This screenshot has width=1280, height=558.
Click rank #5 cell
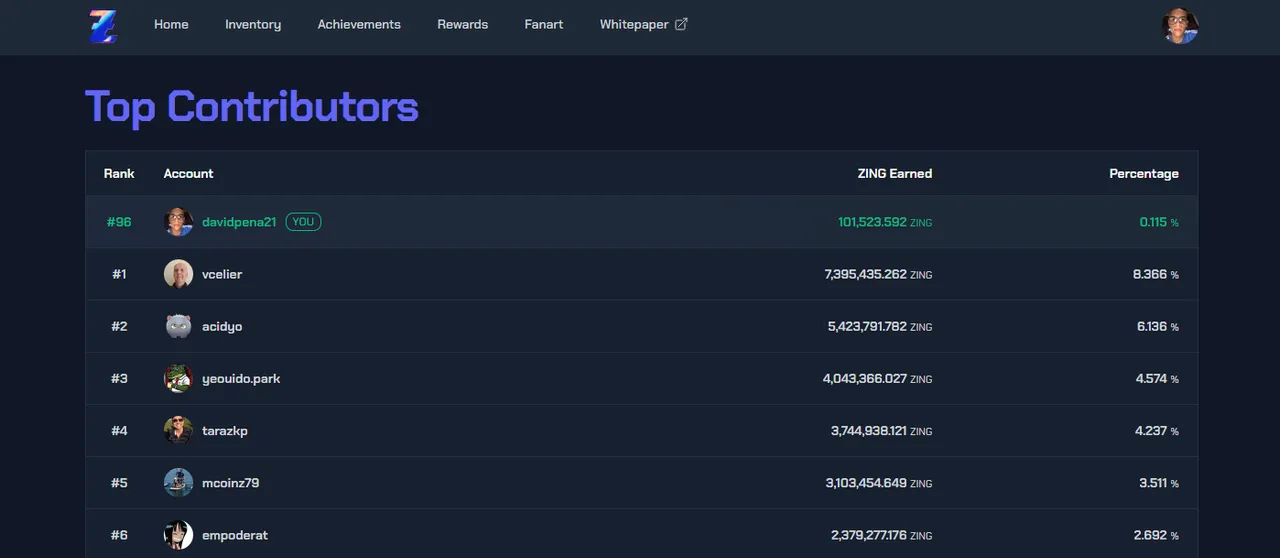point(119,483)
